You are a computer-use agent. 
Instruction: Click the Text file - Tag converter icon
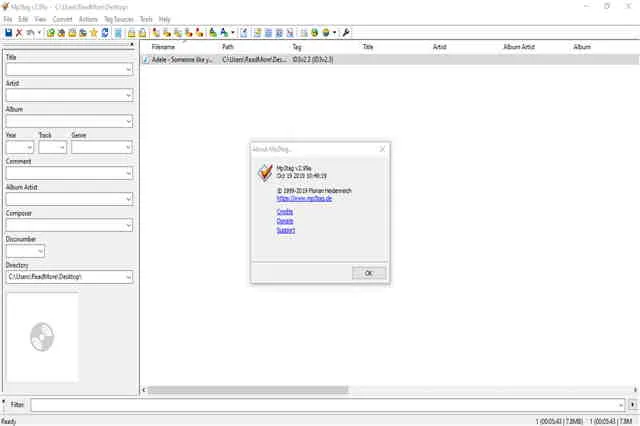tap(189, 33)
